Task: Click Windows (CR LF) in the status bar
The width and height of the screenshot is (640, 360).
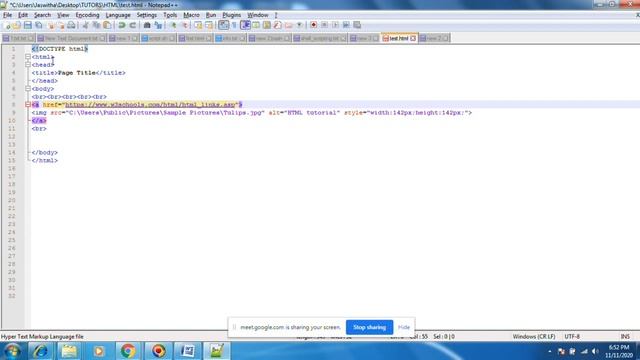Action: coord(534,337)
